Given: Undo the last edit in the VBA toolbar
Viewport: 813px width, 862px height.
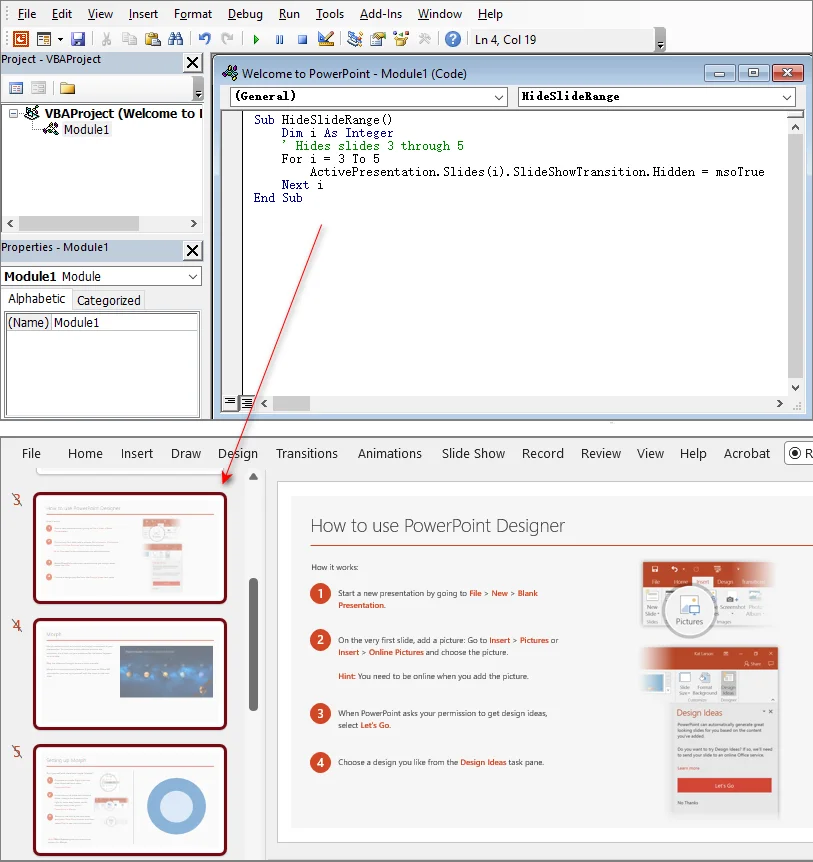Looking at the screenshot, I should [204, 39].
